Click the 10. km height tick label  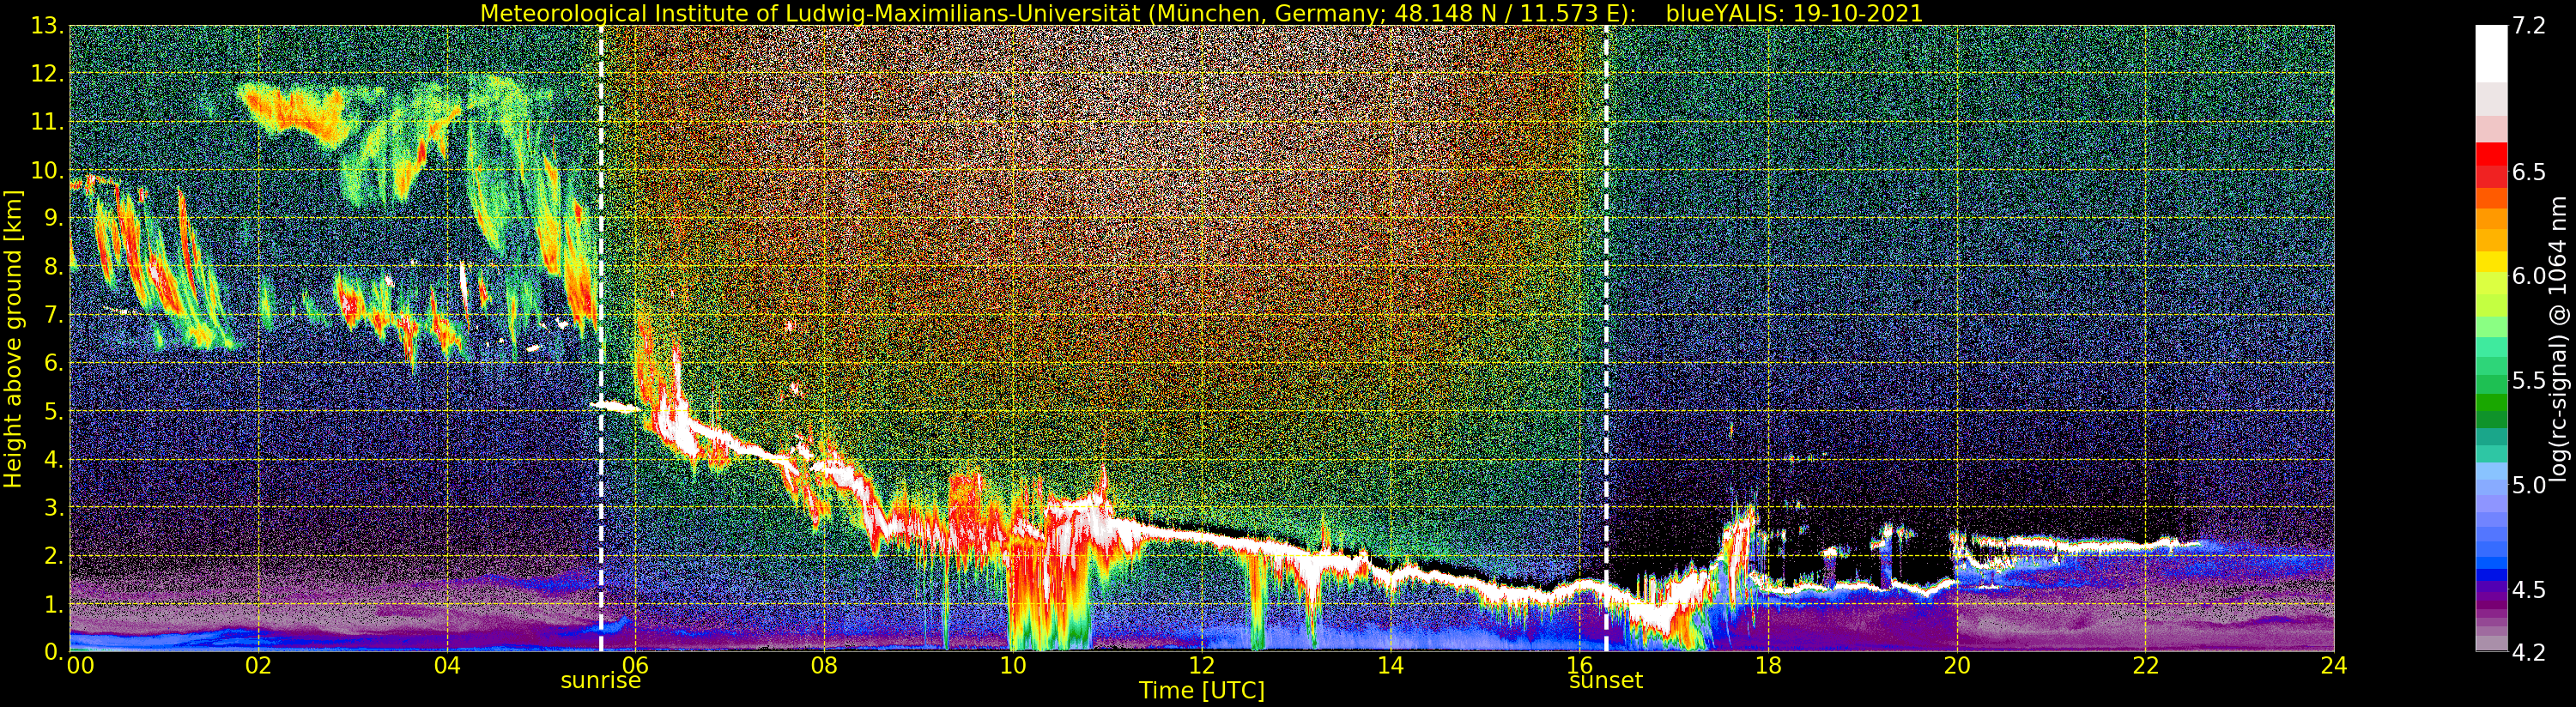coord(45,170)
